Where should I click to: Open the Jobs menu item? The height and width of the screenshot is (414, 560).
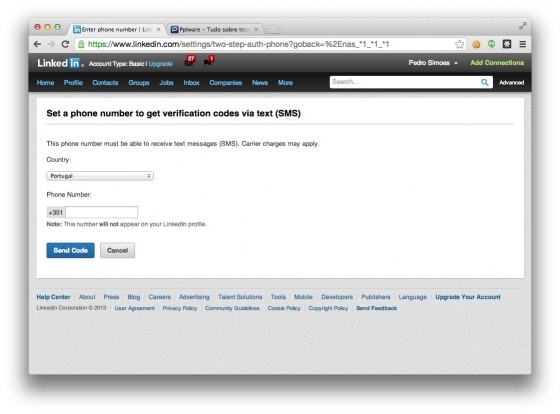point(166,83)
